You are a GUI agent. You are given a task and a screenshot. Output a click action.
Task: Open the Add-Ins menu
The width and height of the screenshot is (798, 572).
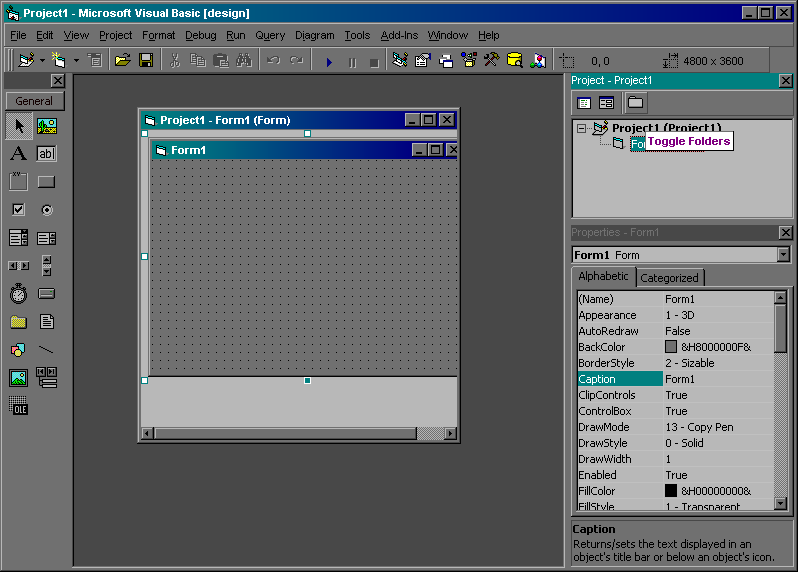pos(399,35)
